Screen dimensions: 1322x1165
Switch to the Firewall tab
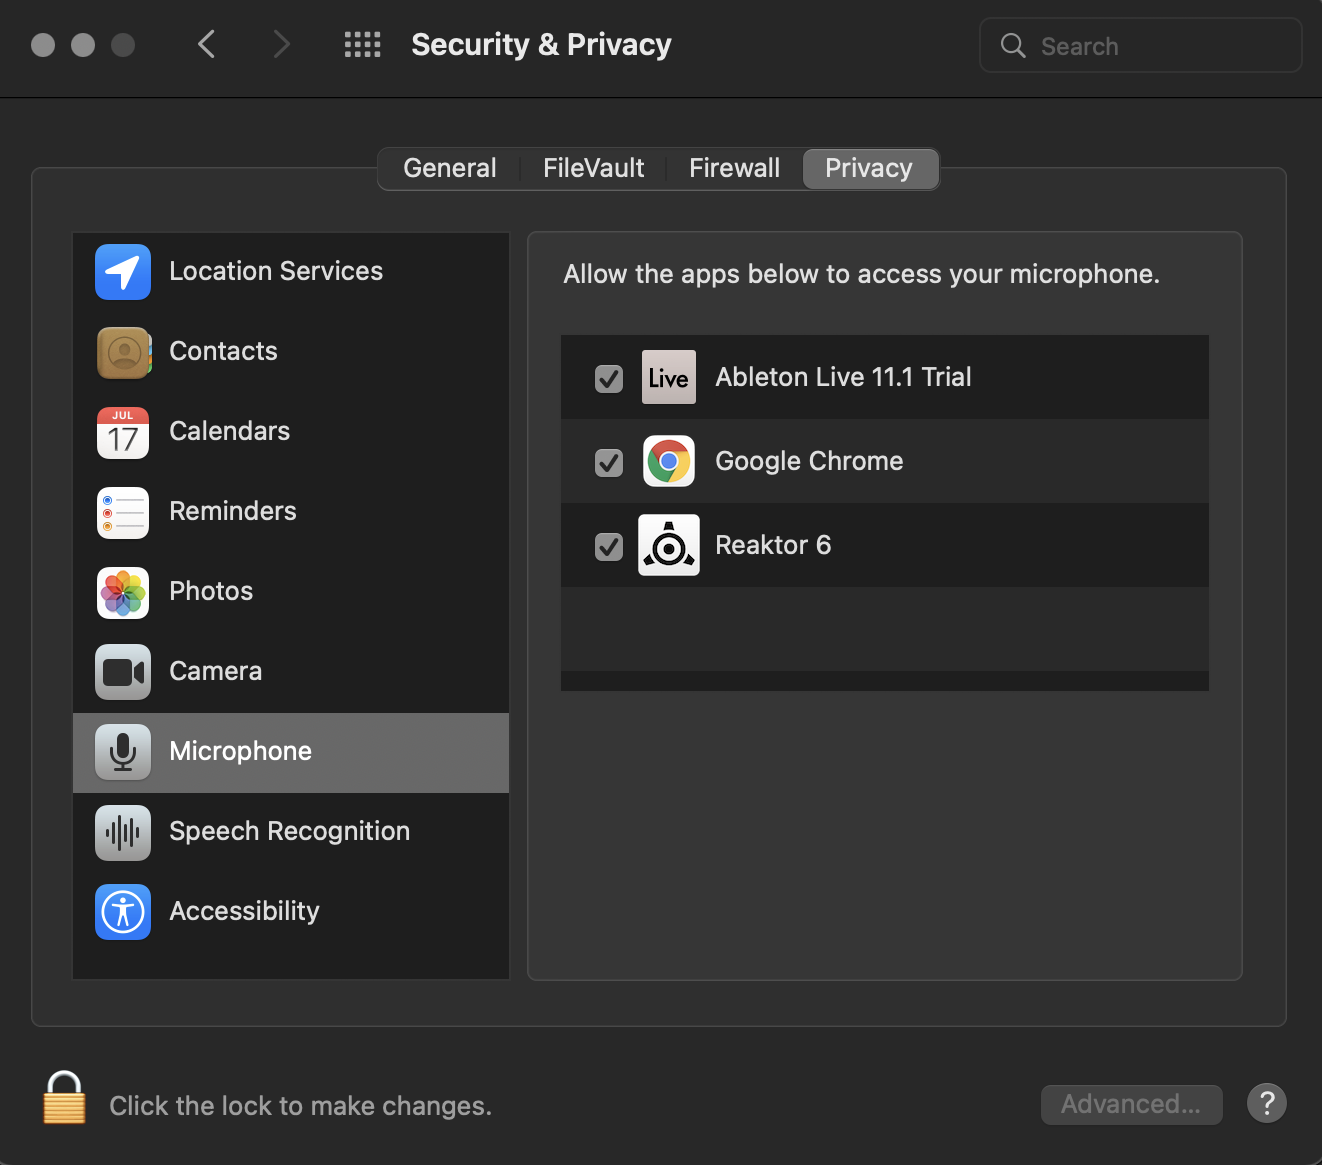tap(734, 168)
